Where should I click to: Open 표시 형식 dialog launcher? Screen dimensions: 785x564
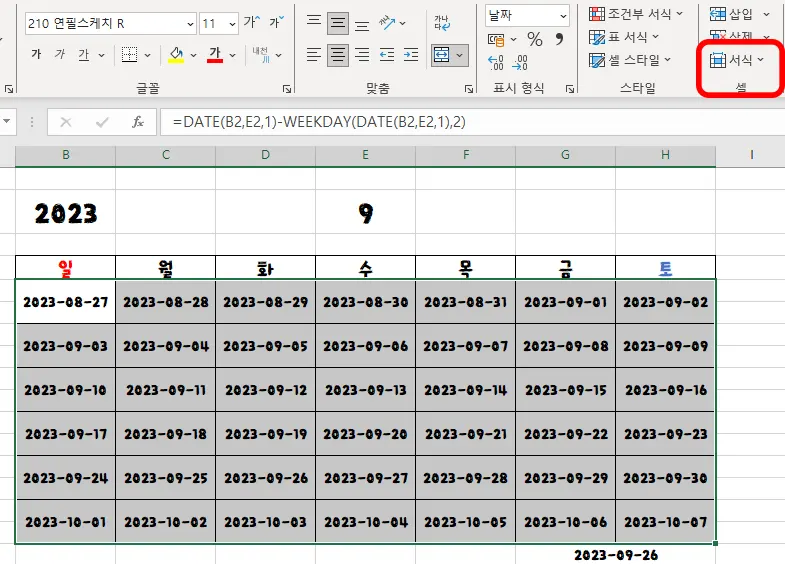pos(570,89)
